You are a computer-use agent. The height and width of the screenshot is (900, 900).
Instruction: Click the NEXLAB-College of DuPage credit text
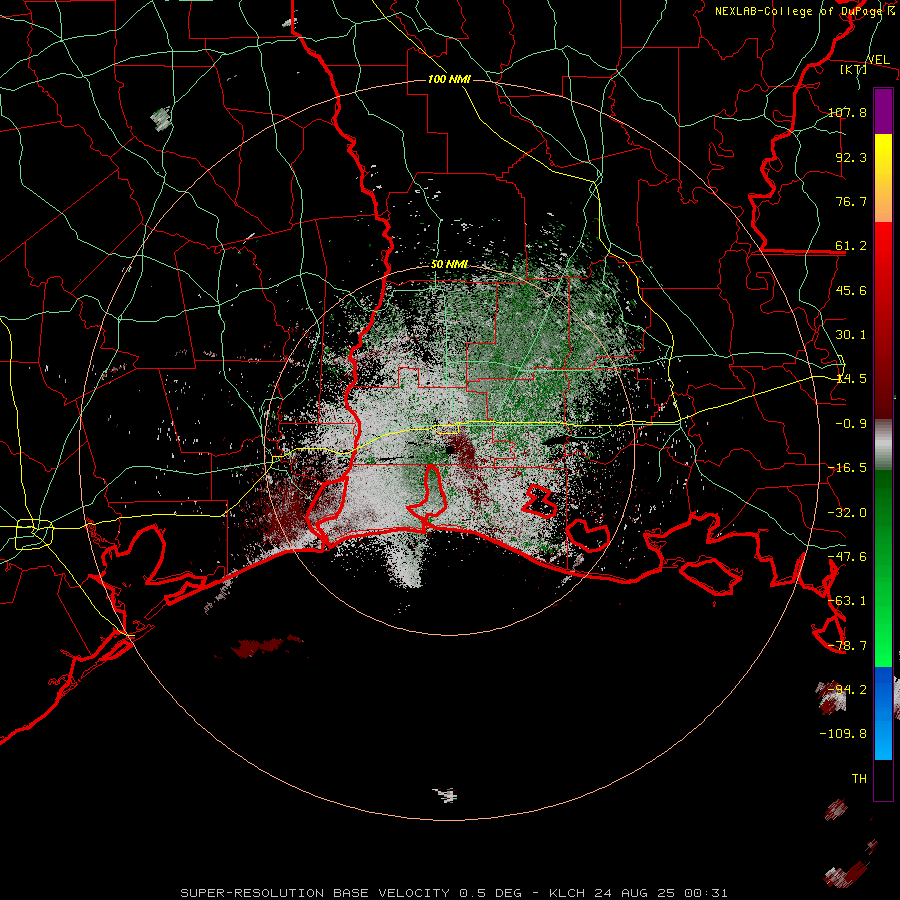coord(805,11)
